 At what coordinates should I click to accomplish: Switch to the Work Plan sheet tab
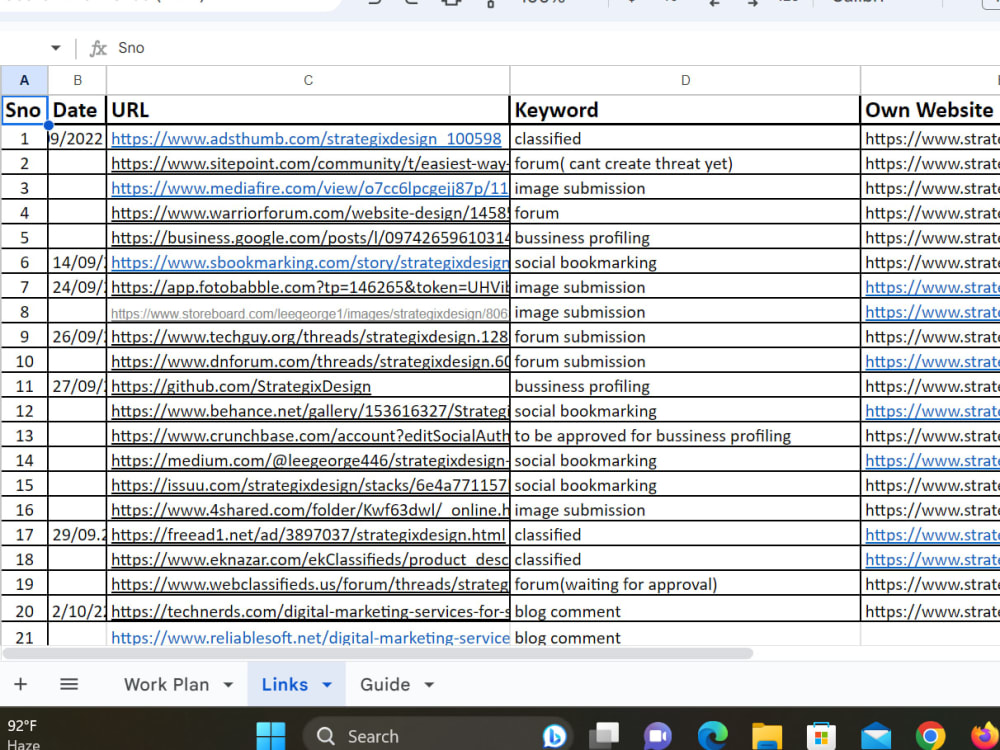point(166,684)
